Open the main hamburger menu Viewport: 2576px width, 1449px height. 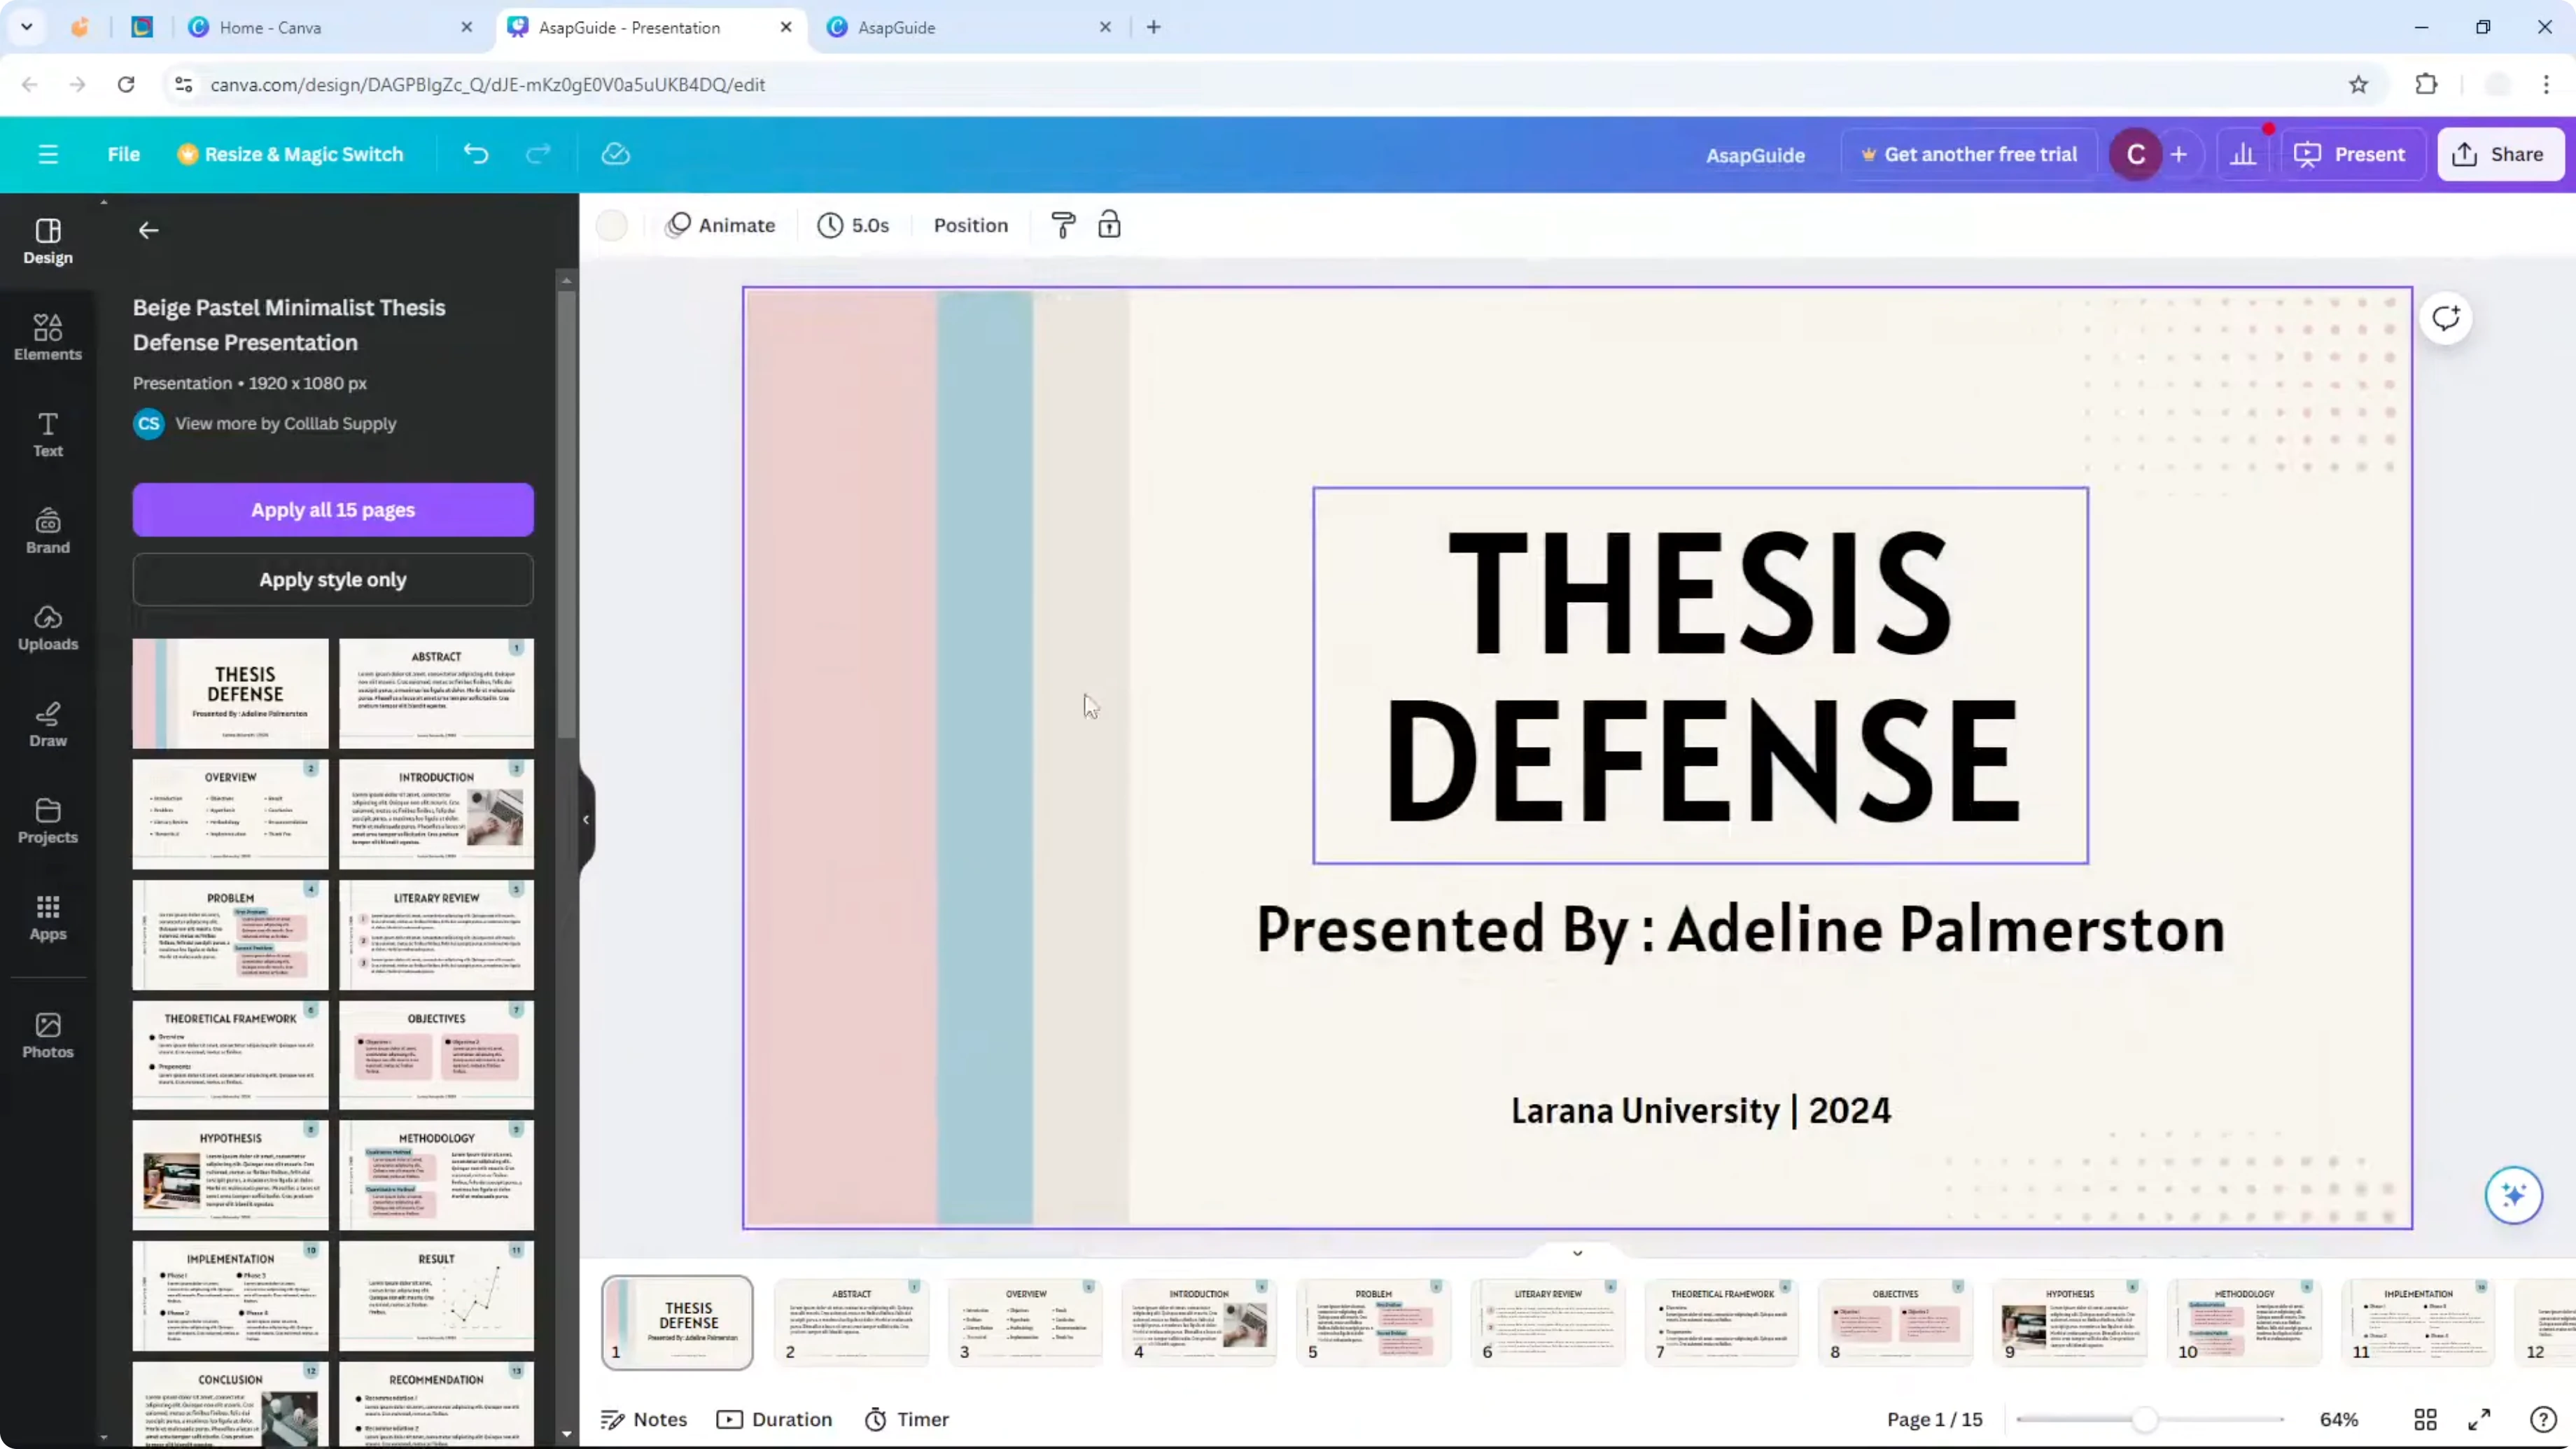coord(47,155)
